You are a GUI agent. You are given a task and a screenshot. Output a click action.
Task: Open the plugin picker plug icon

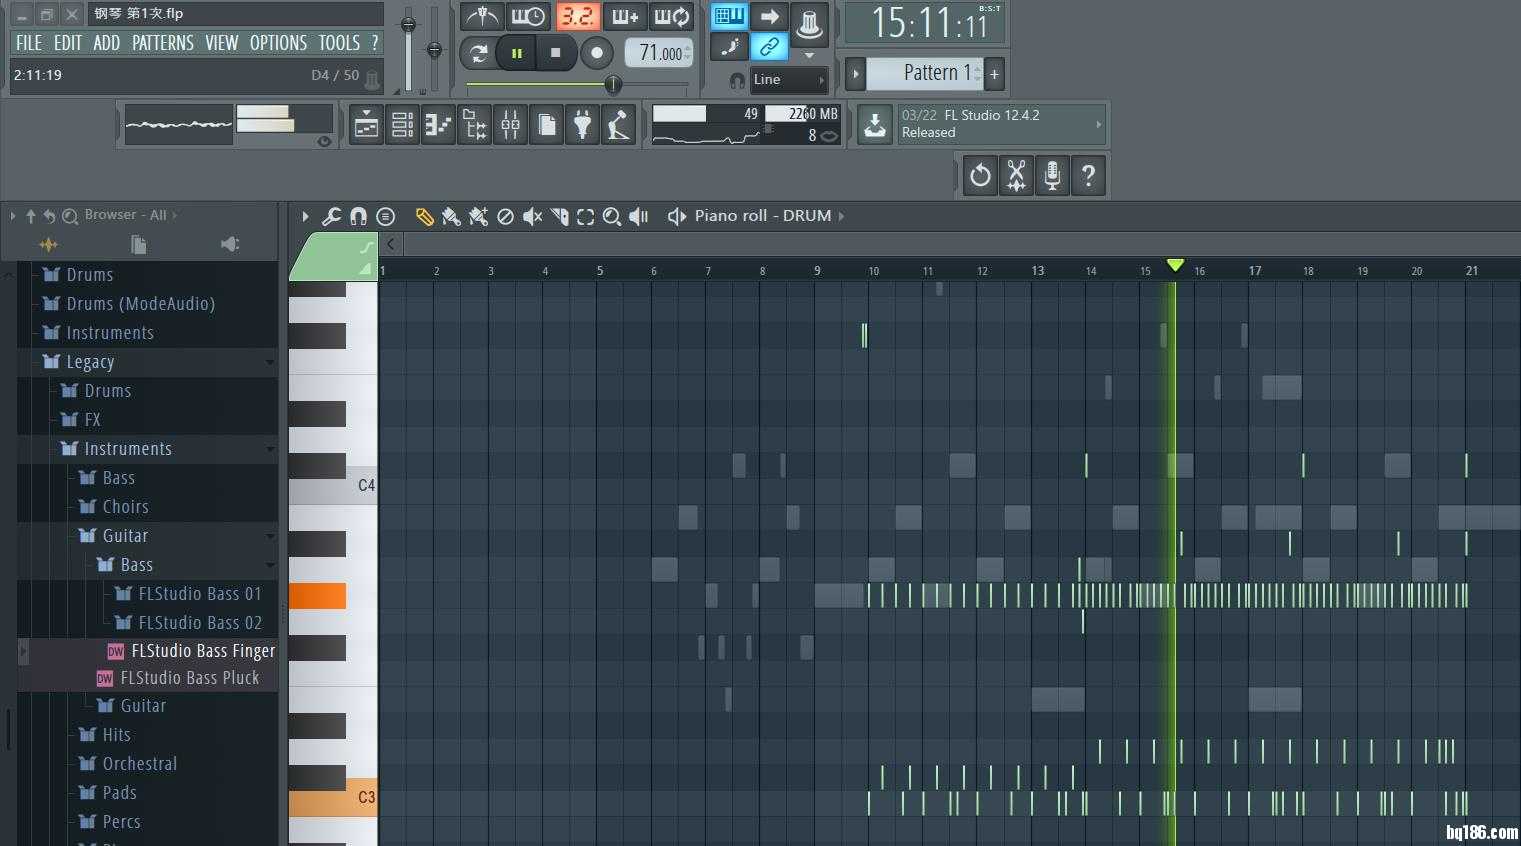[582, 126]
